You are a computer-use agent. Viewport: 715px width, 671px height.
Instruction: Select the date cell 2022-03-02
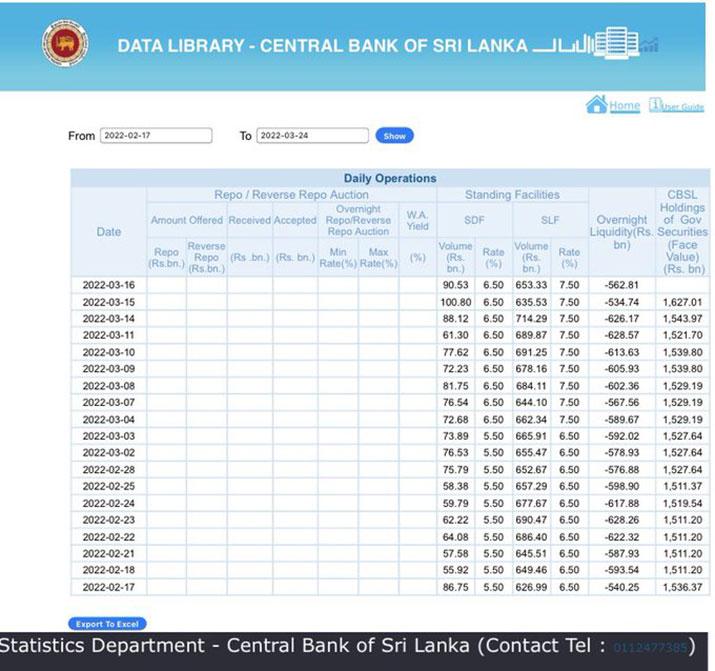click(x=109, y=453)
